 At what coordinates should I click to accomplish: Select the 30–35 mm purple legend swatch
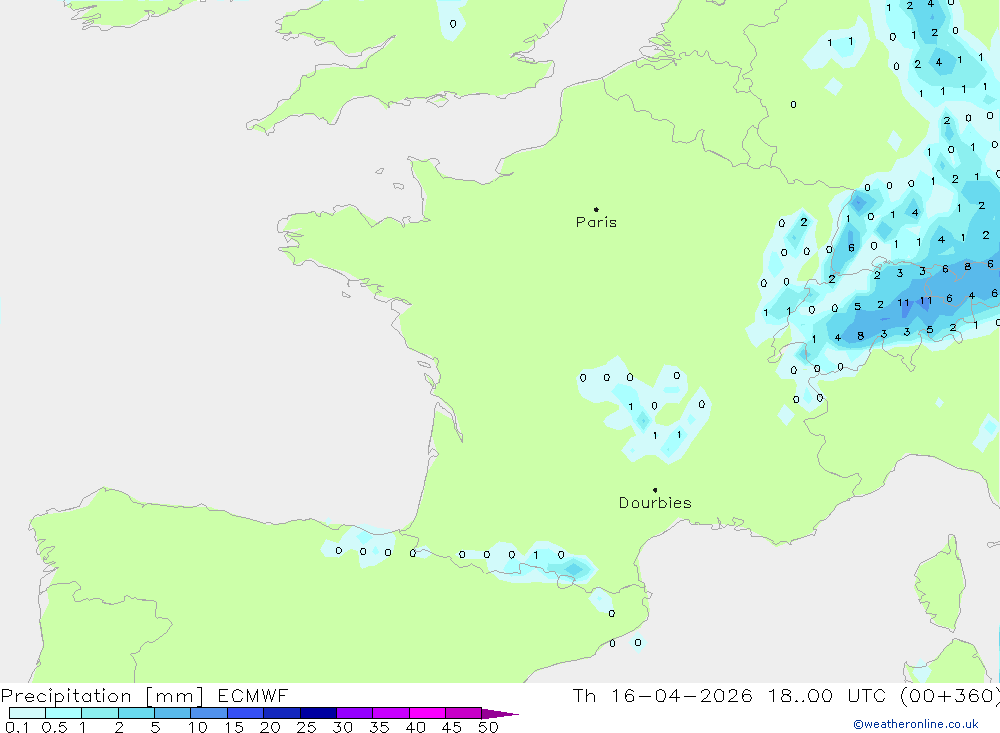click(354, 713)
